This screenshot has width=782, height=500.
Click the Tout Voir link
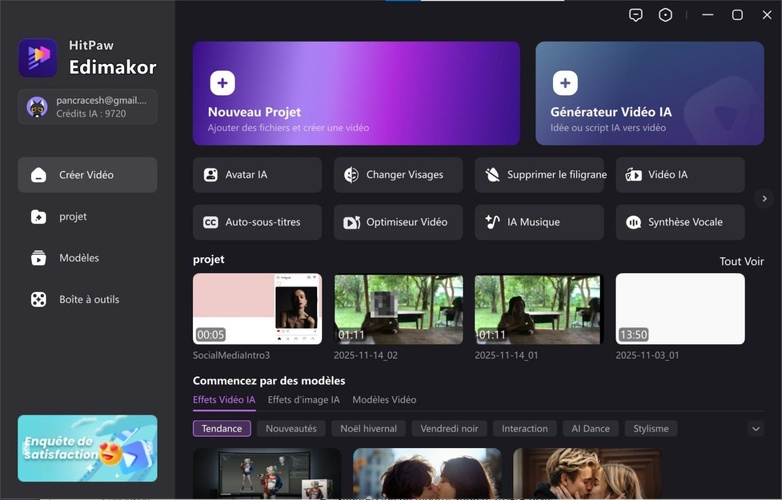[x=741, y=262]
